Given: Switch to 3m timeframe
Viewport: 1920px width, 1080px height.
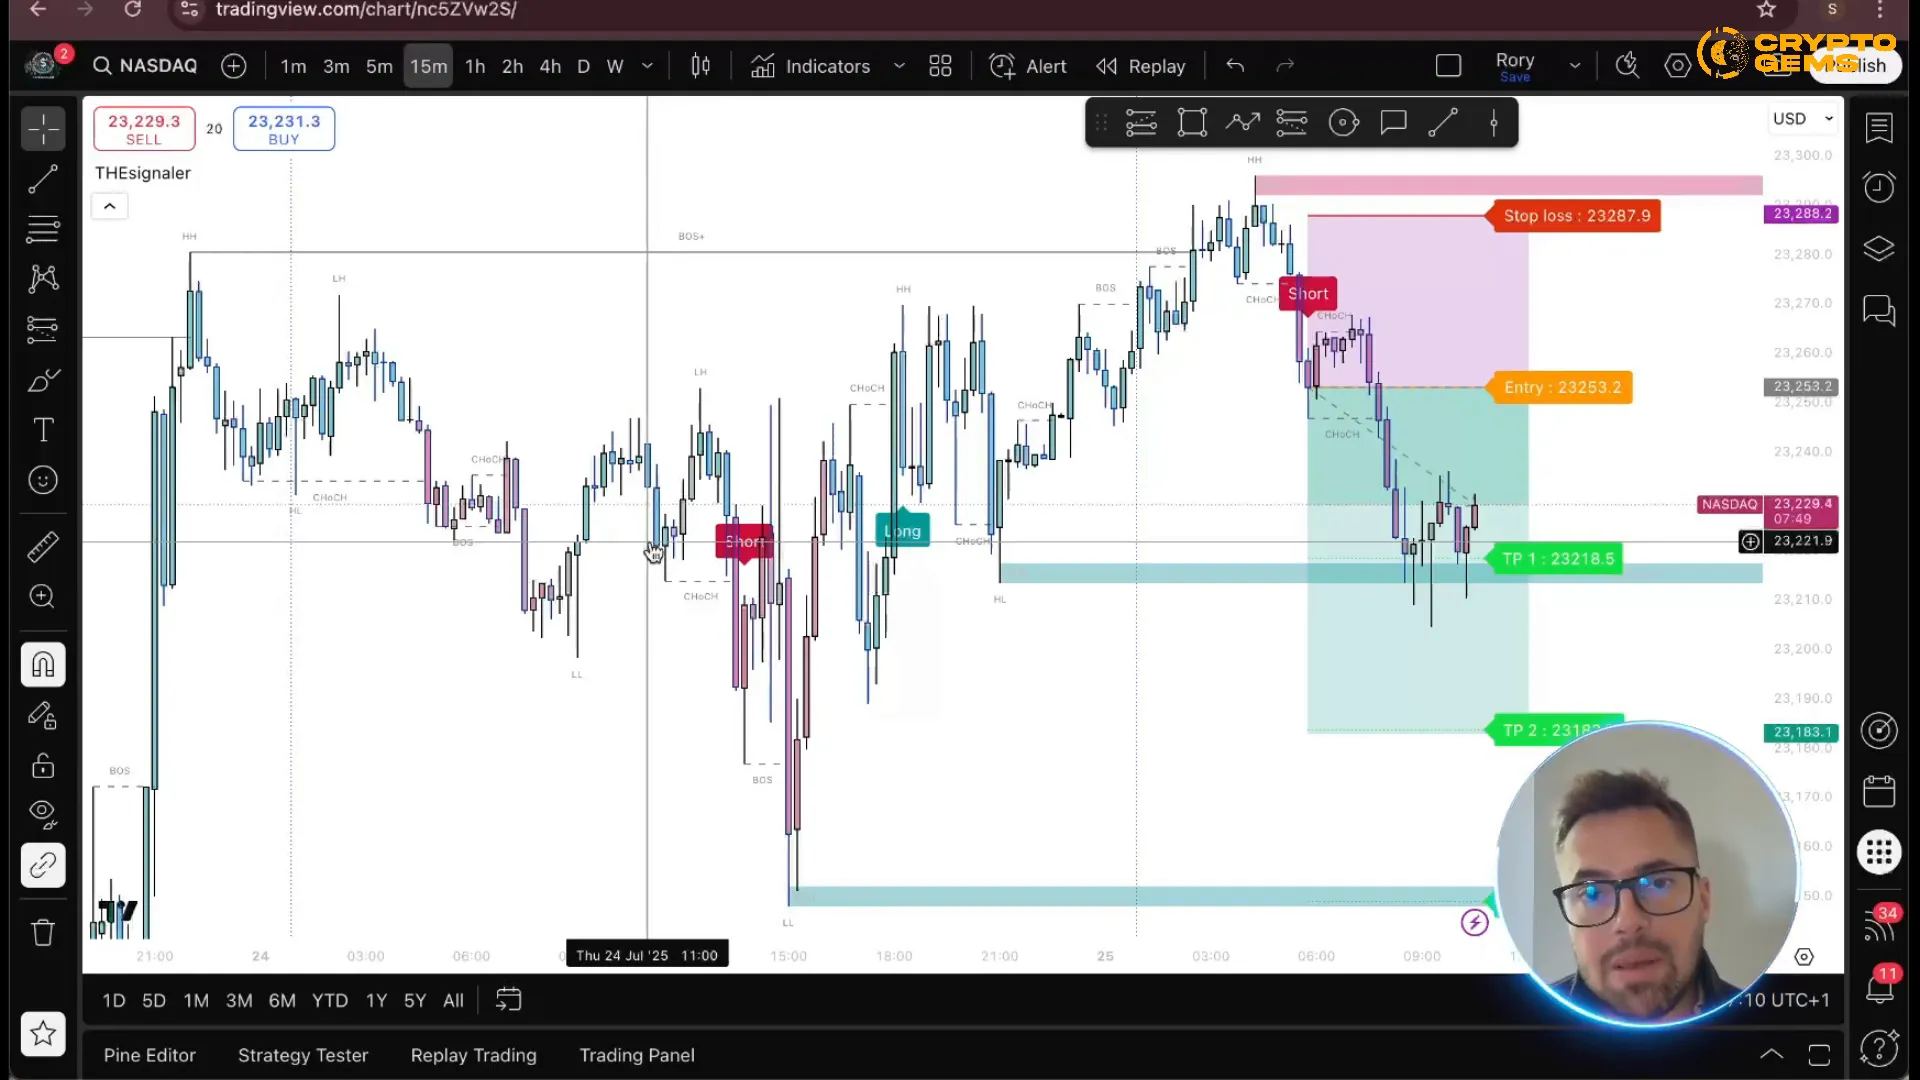Looking at the screenshot, I should point(336,66).
